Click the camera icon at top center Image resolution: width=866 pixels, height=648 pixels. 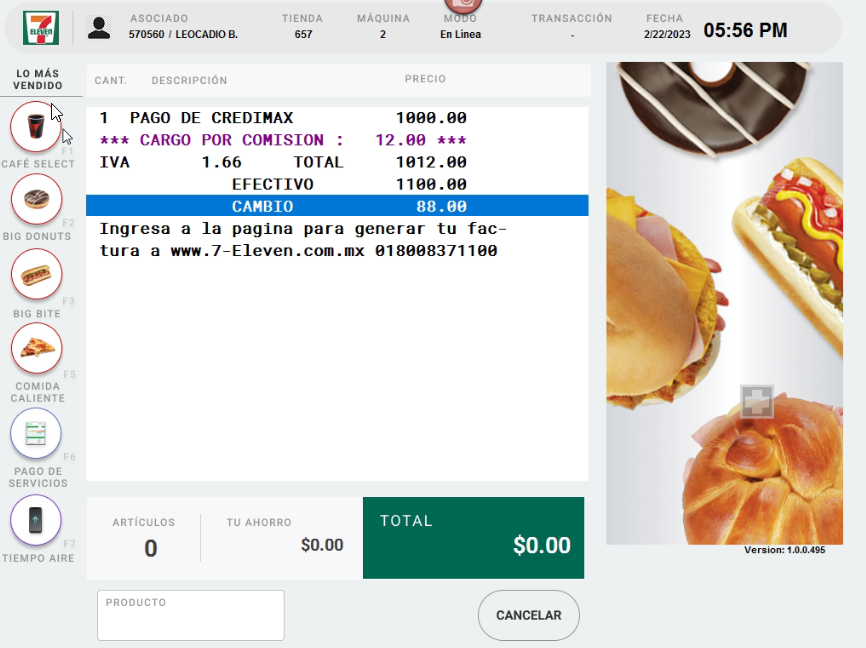(462, 5)
